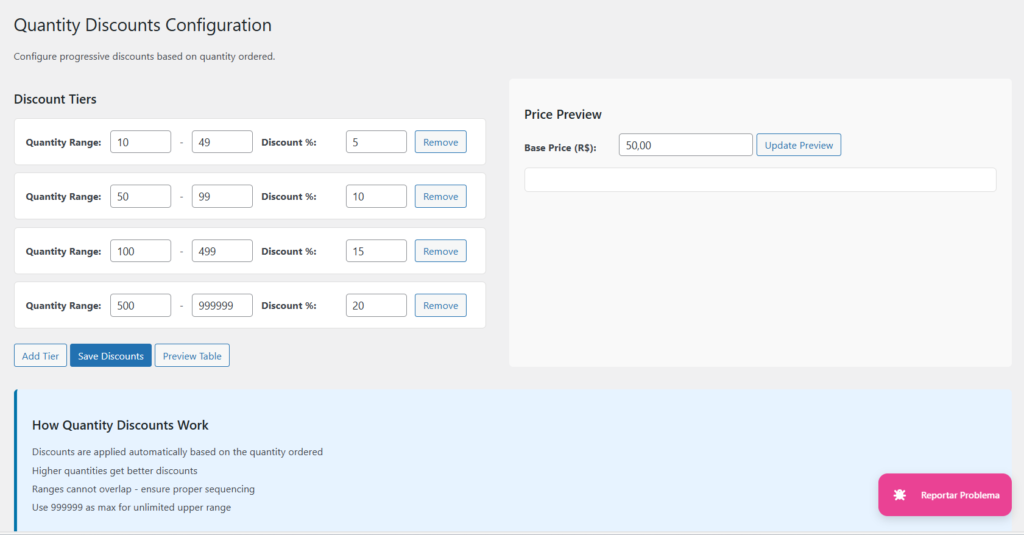
Task: Remove the 50-99 quantity discount tier
Action: pos(440,197)
